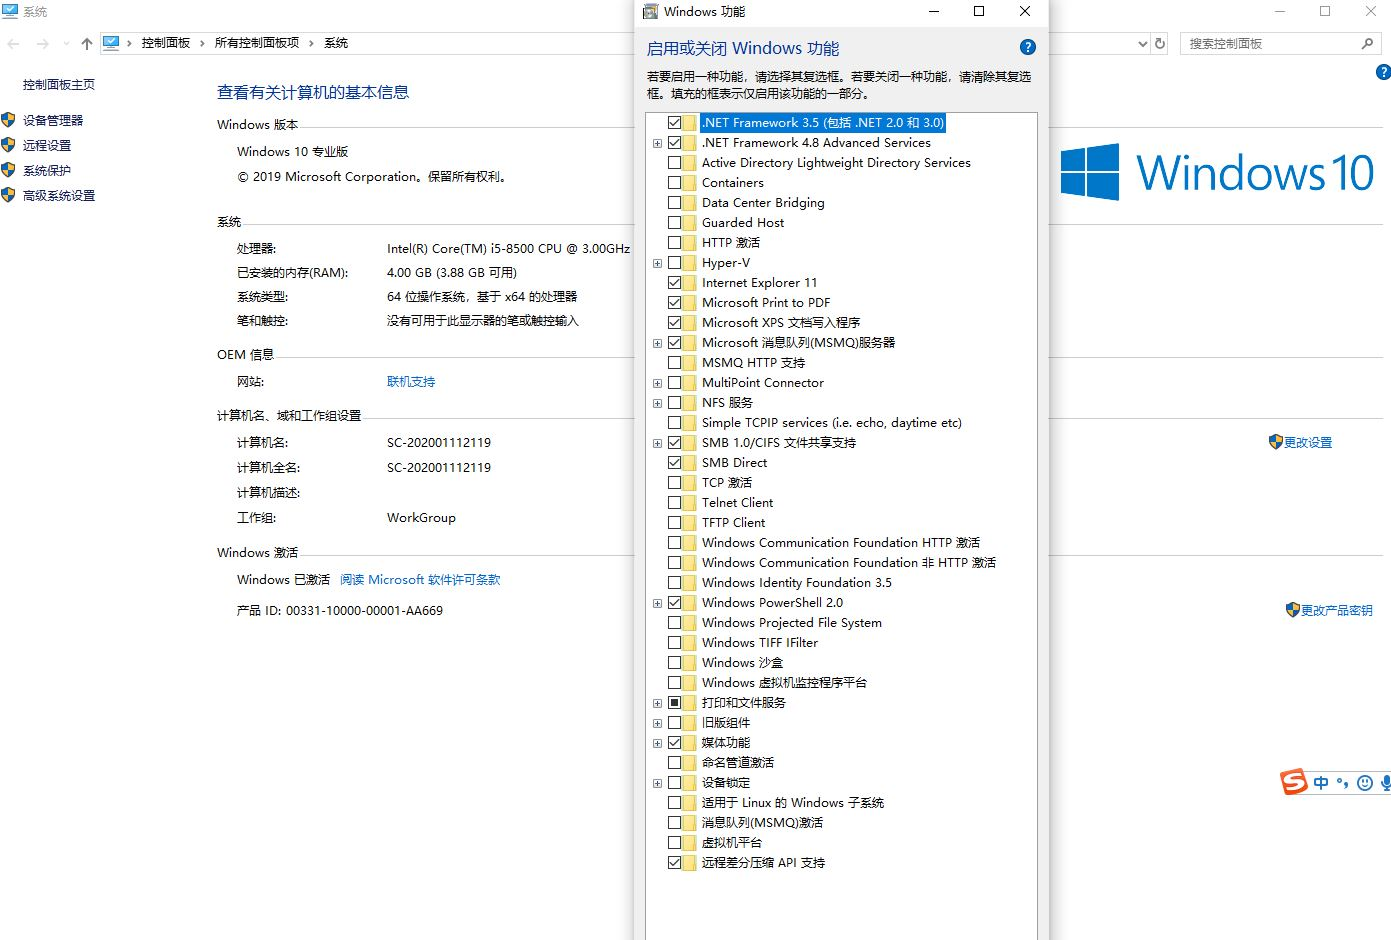This screenshot has width=1391, height=940.
Task: Uncheck .NET Framework 3.5 checkbox
Action: 674,123
